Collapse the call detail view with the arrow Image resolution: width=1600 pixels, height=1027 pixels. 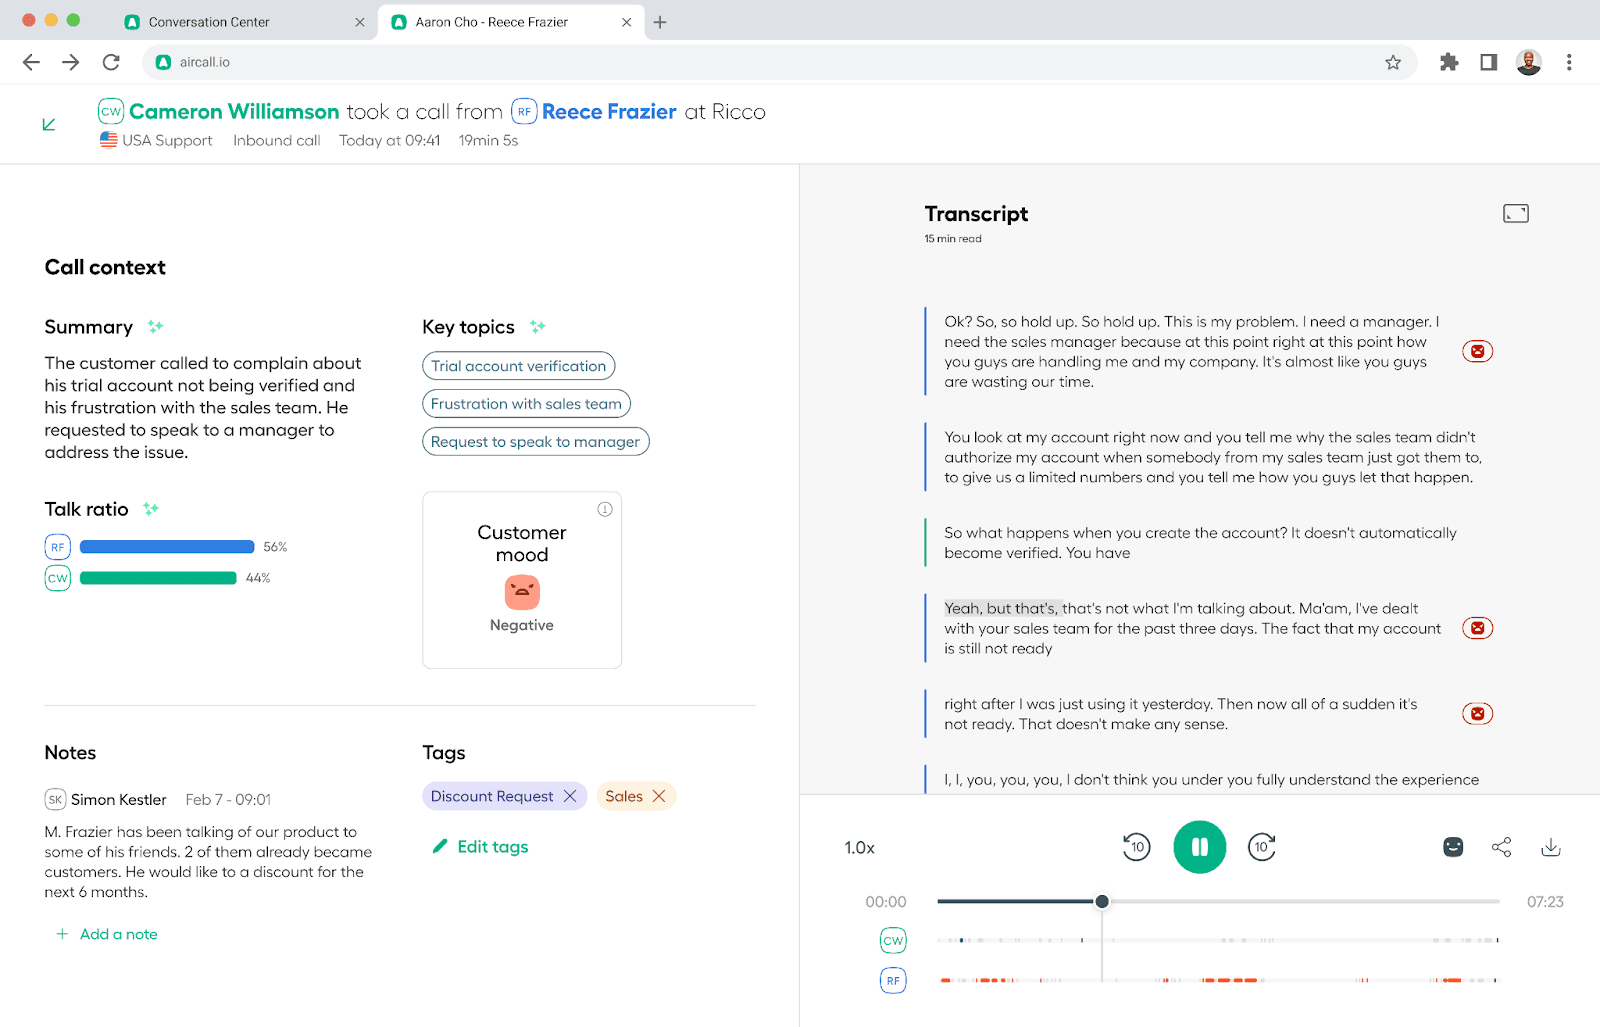(48, 124)
